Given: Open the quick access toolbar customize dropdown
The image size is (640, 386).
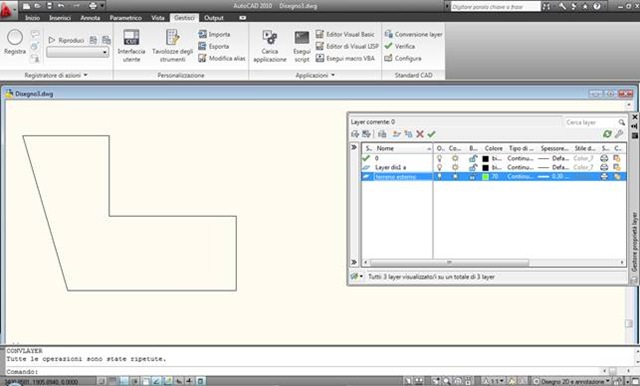Looking at the screenshot, I should (x=102, y=6).
